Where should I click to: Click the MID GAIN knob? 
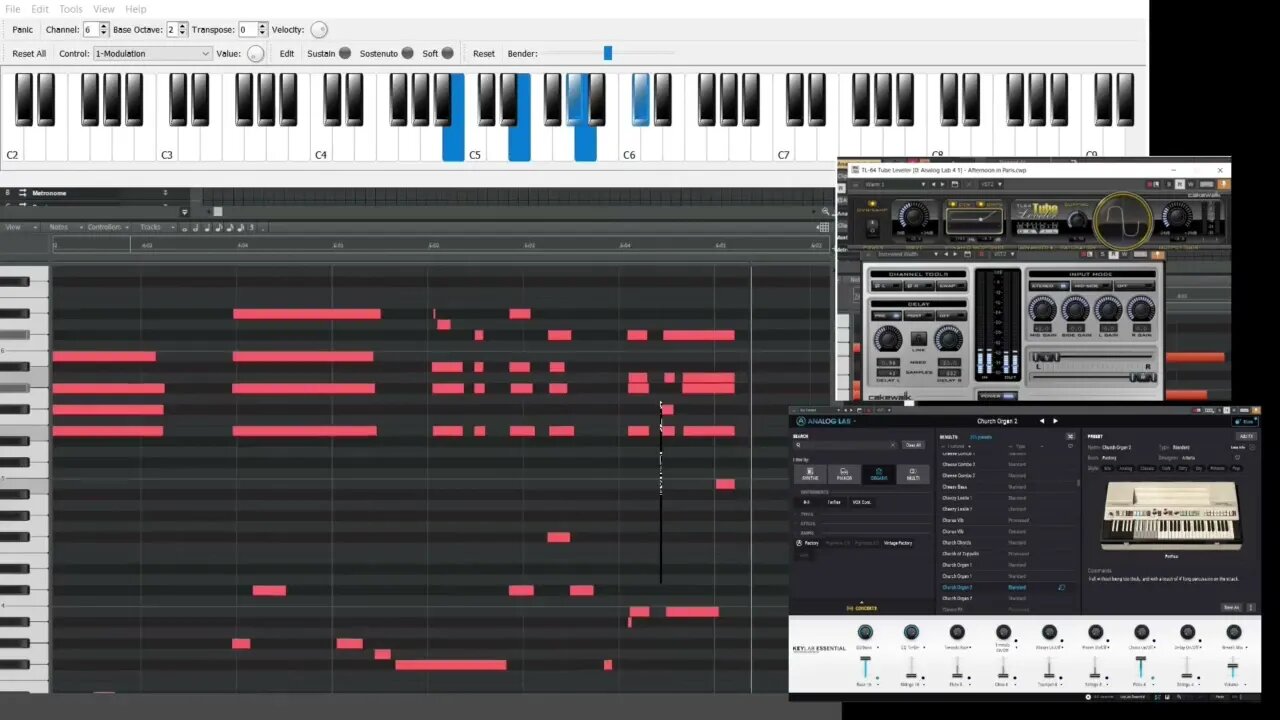[x=1042, y=309]
